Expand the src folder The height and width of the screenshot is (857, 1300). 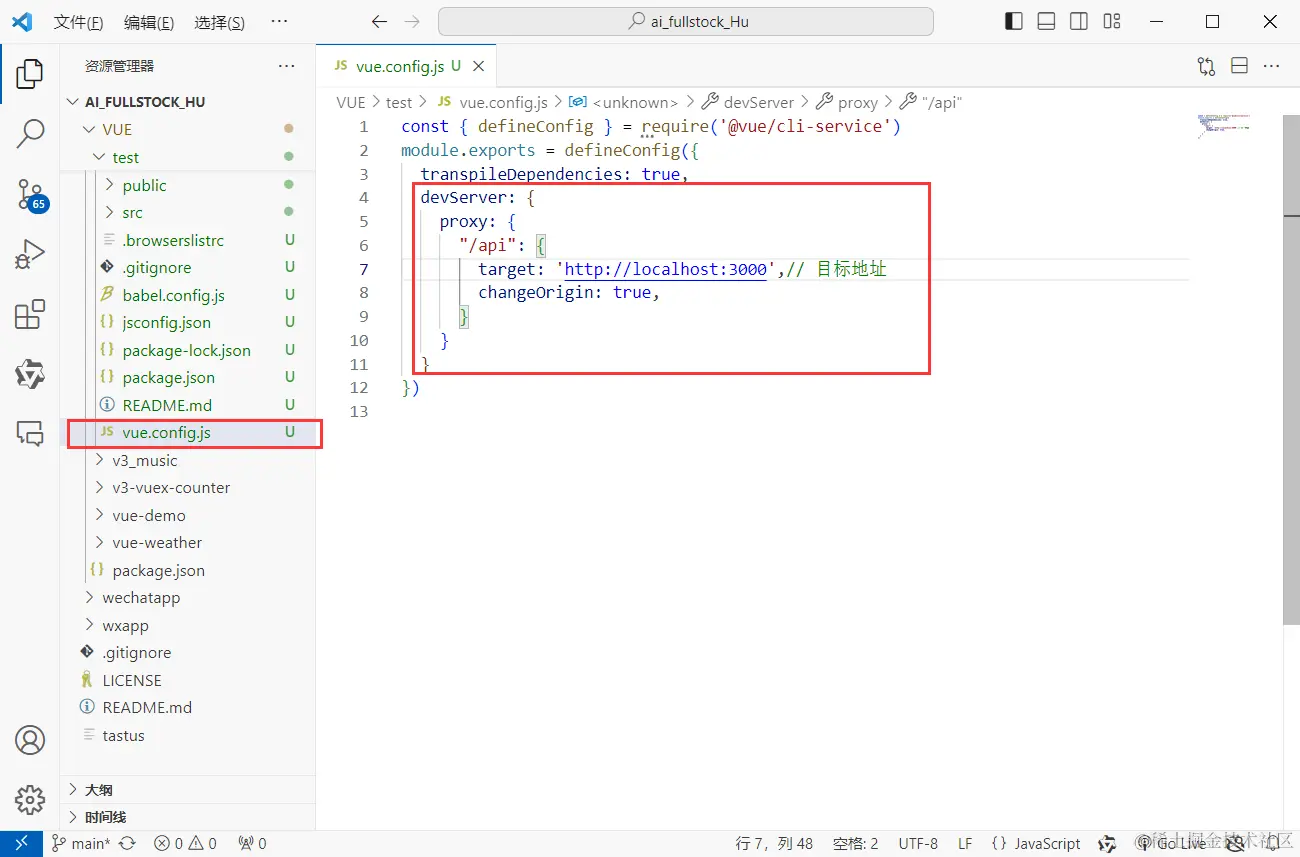tap(188, 212)
